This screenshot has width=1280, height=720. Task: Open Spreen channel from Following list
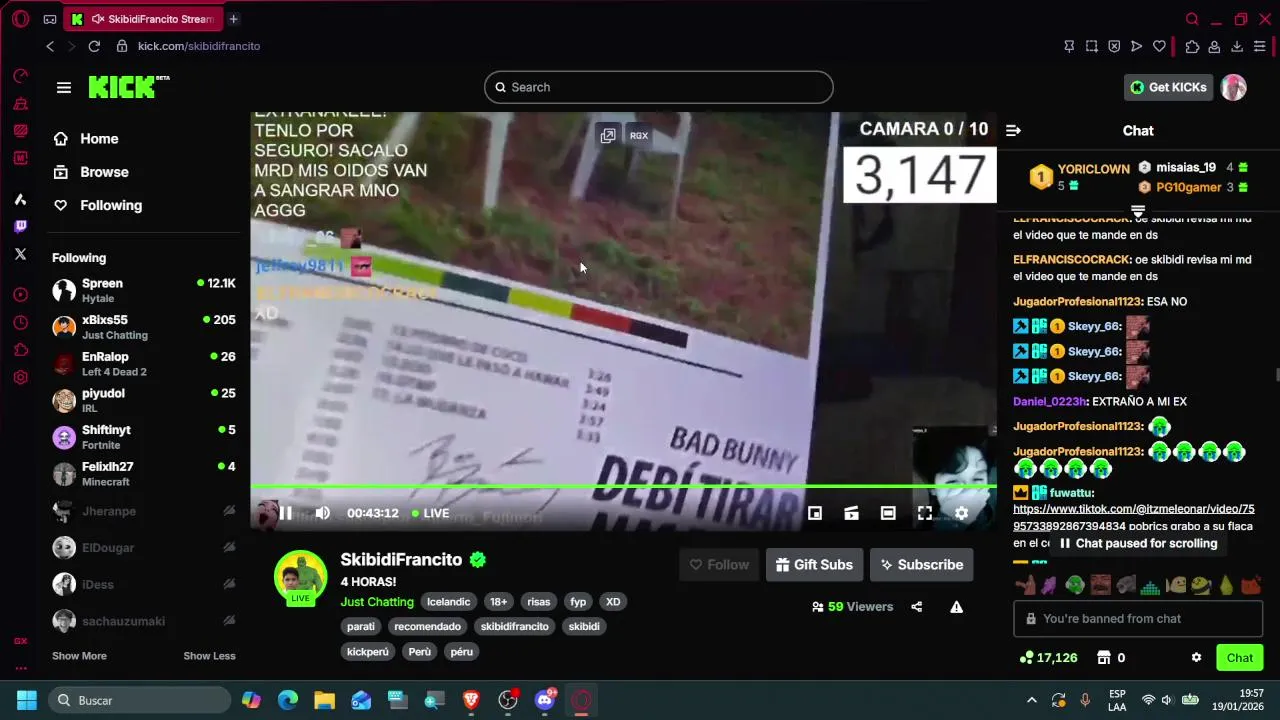[144, 290]
